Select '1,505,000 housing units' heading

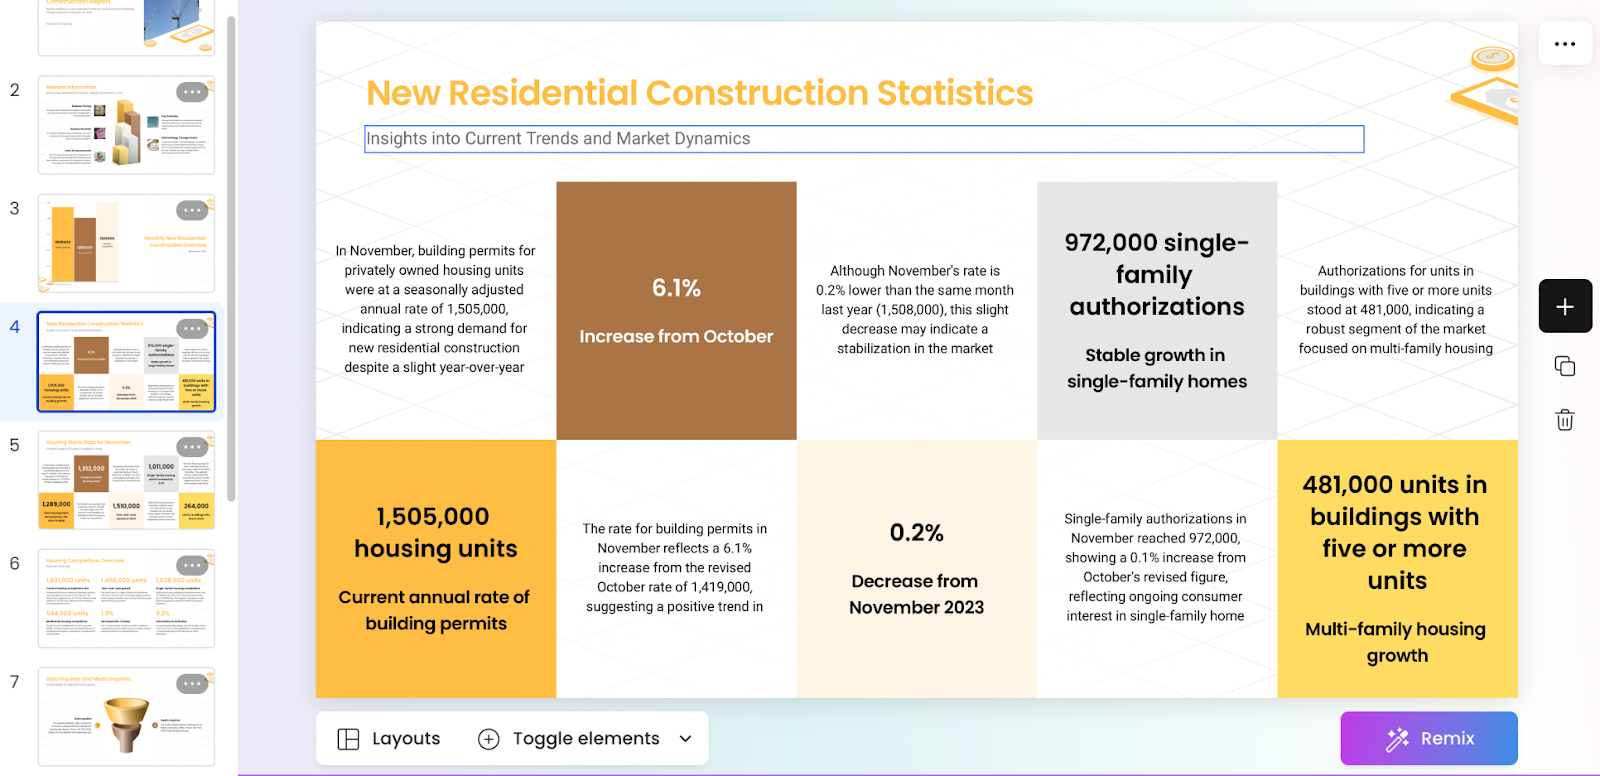tap(436, 532)
